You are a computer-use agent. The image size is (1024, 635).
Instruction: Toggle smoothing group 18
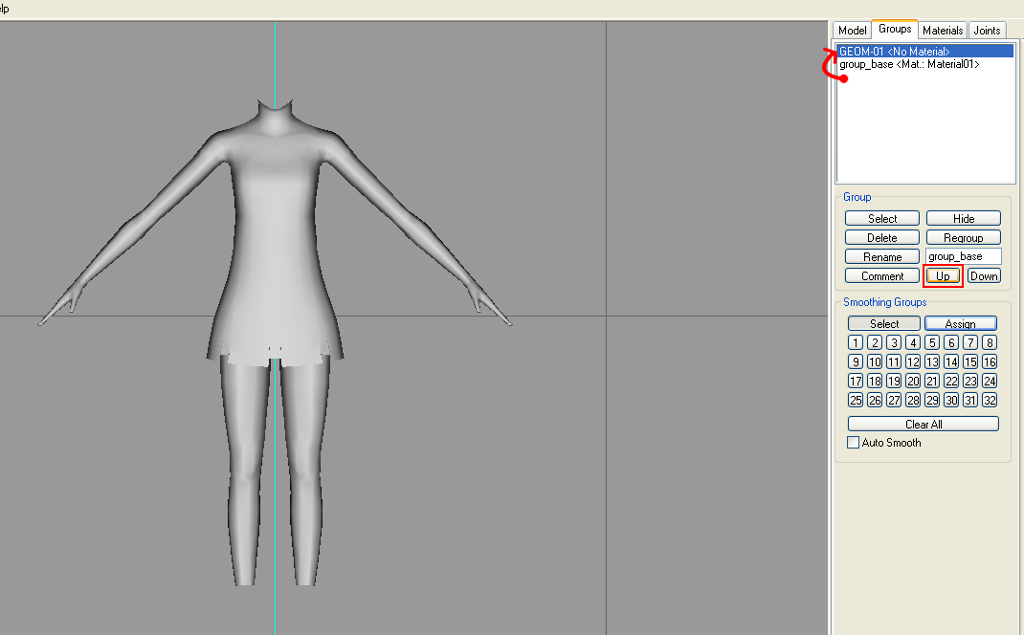pyautogui.click(x=874, y=381)
